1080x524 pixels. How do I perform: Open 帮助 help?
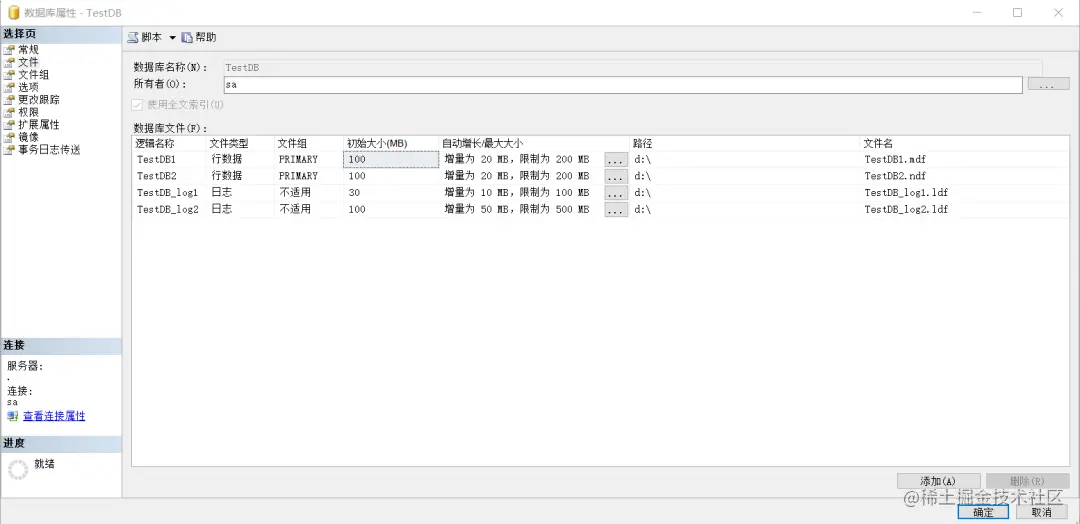point(199,37)
